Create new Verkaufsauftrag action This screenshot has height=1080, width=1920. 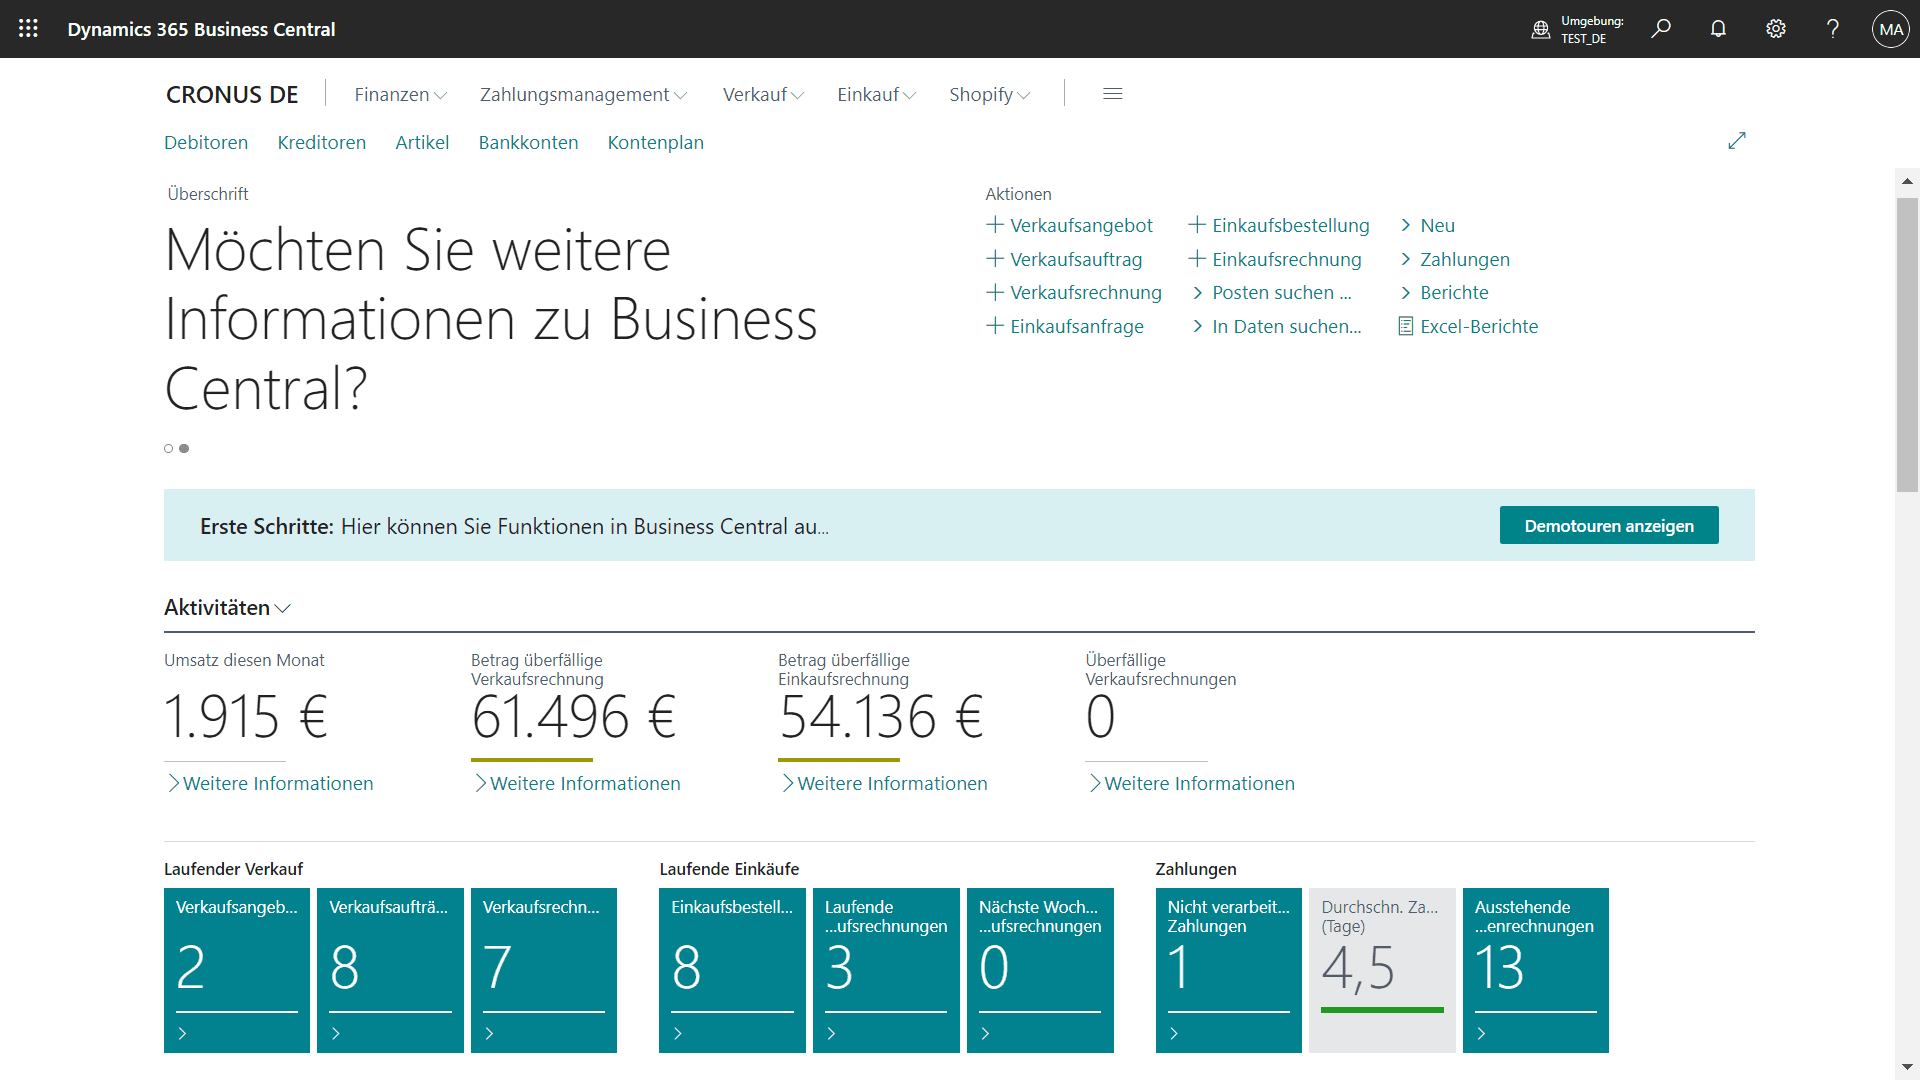click(x=1064, y=259)
